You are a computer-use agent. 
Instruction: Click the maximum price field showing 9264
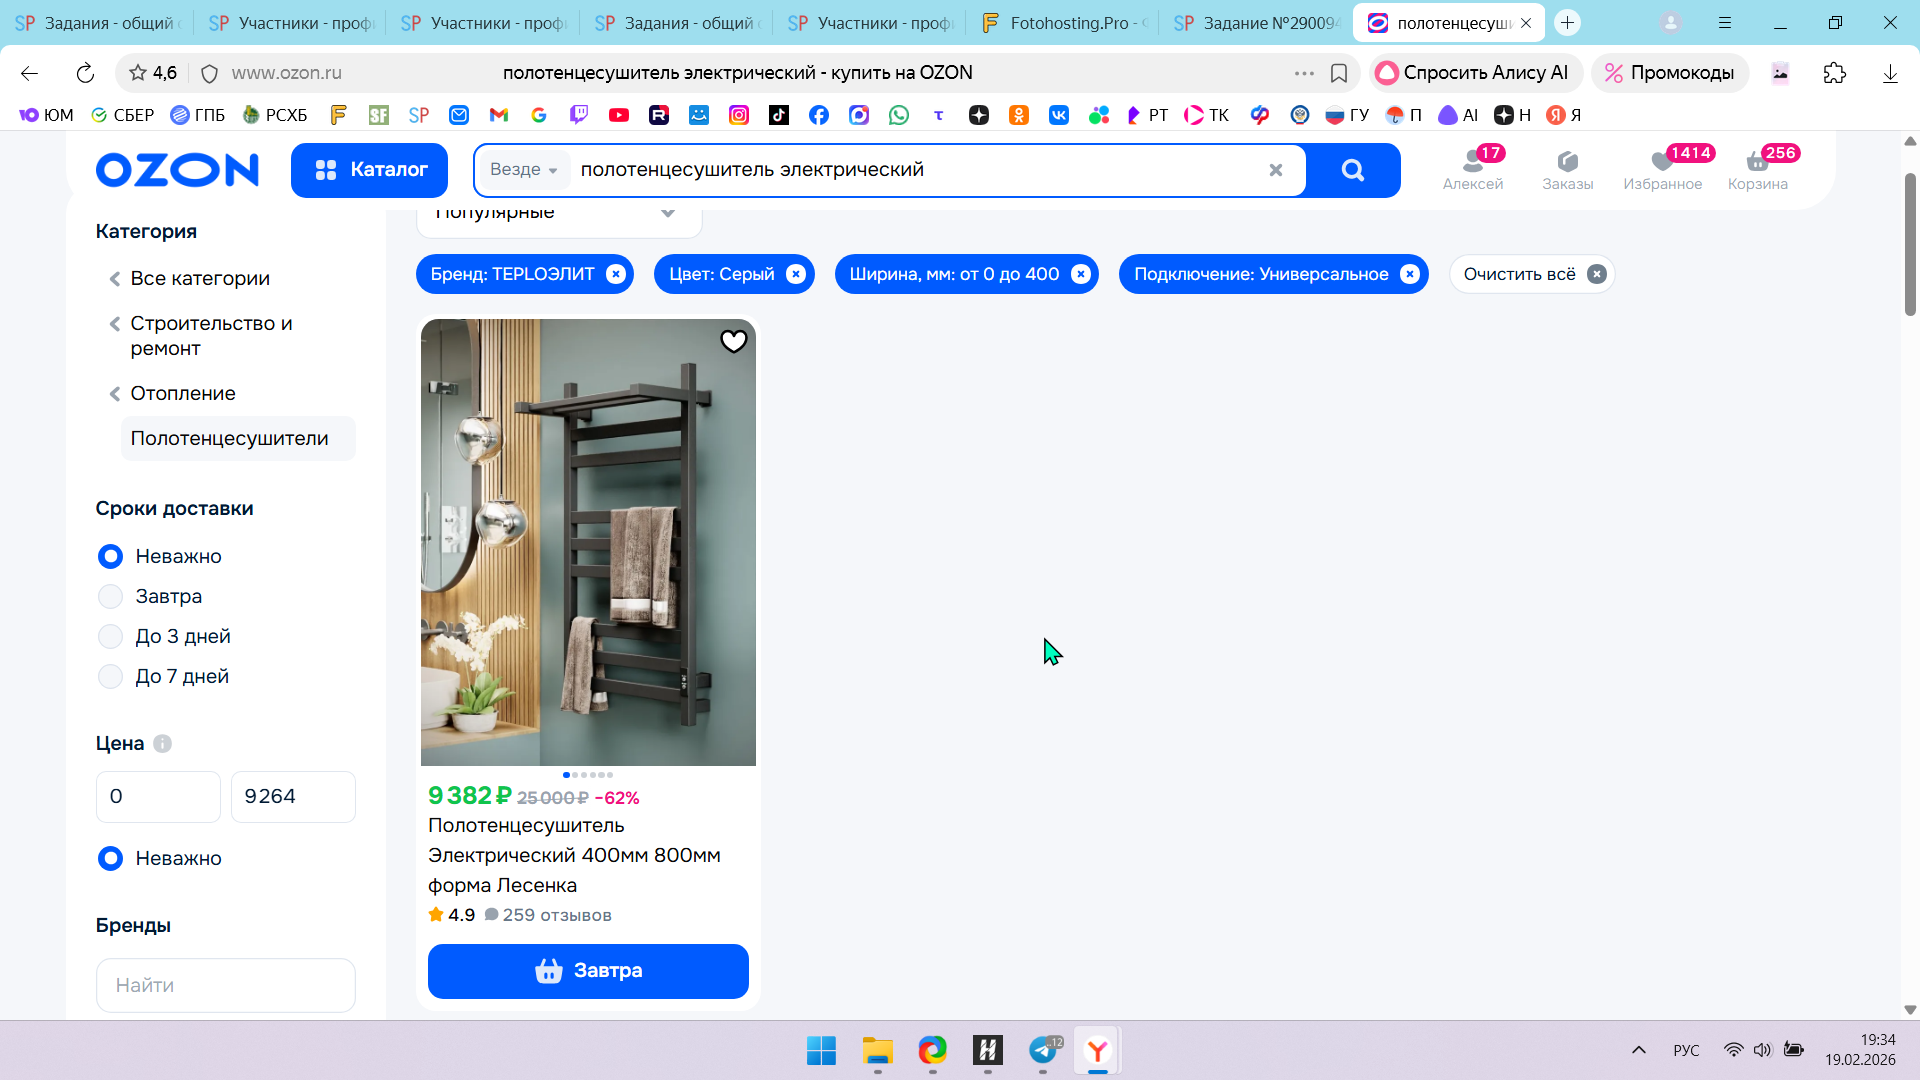292,797
